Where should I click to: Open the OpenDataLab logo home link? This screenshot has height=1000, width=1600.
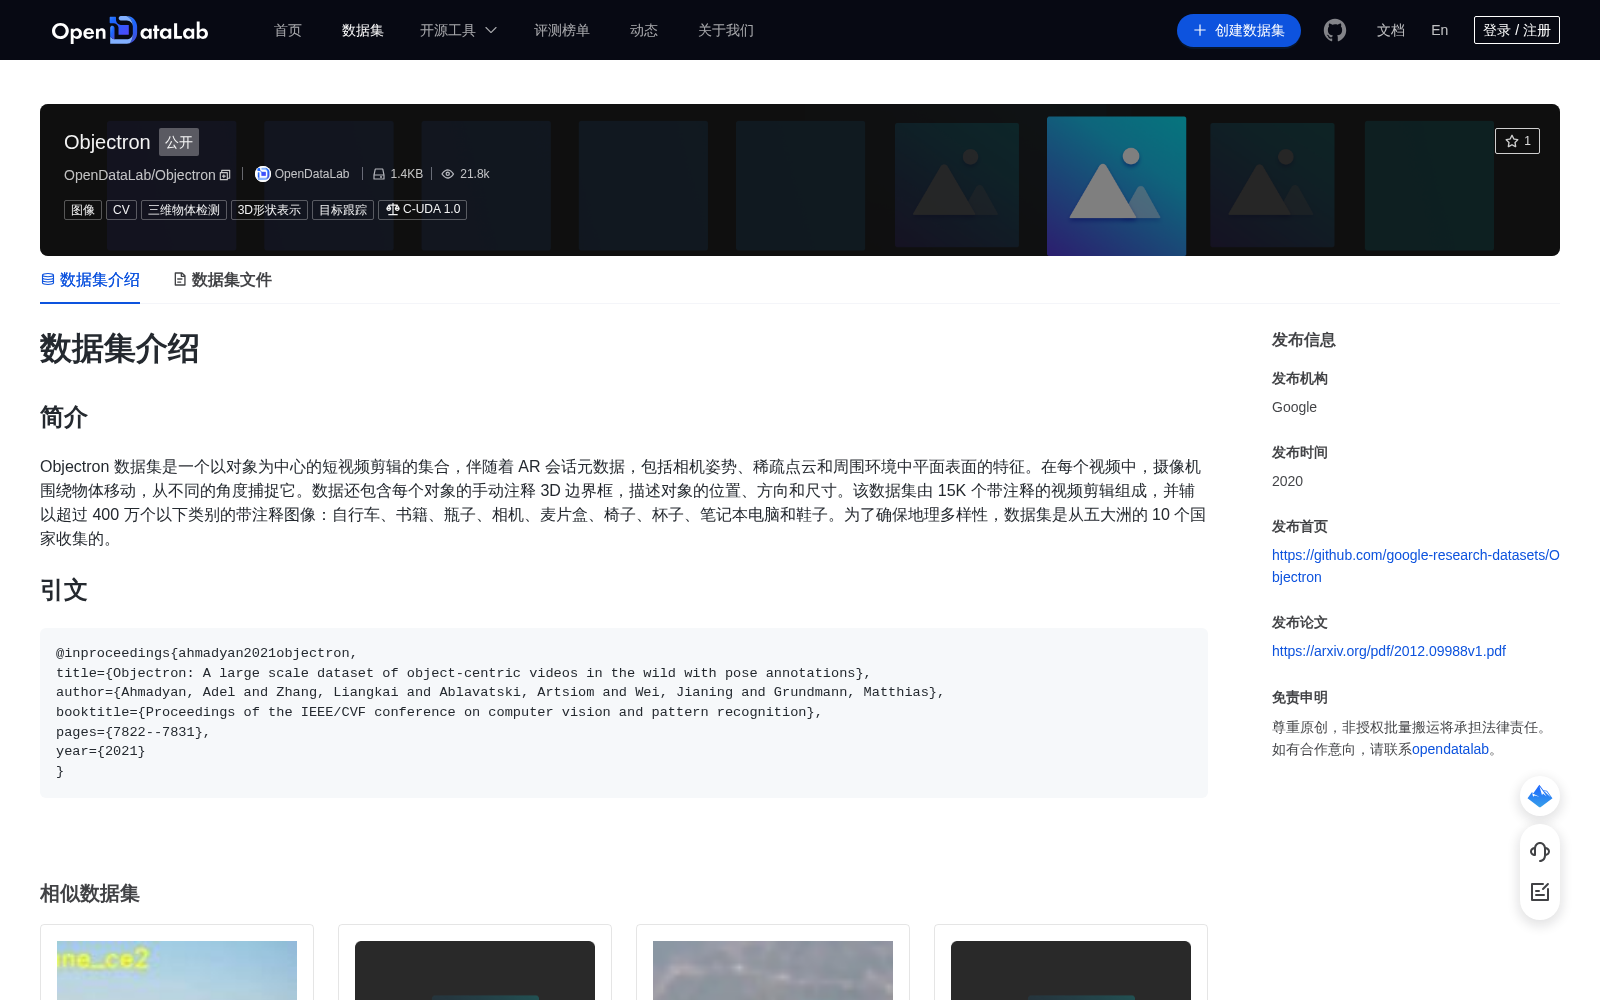130,30
